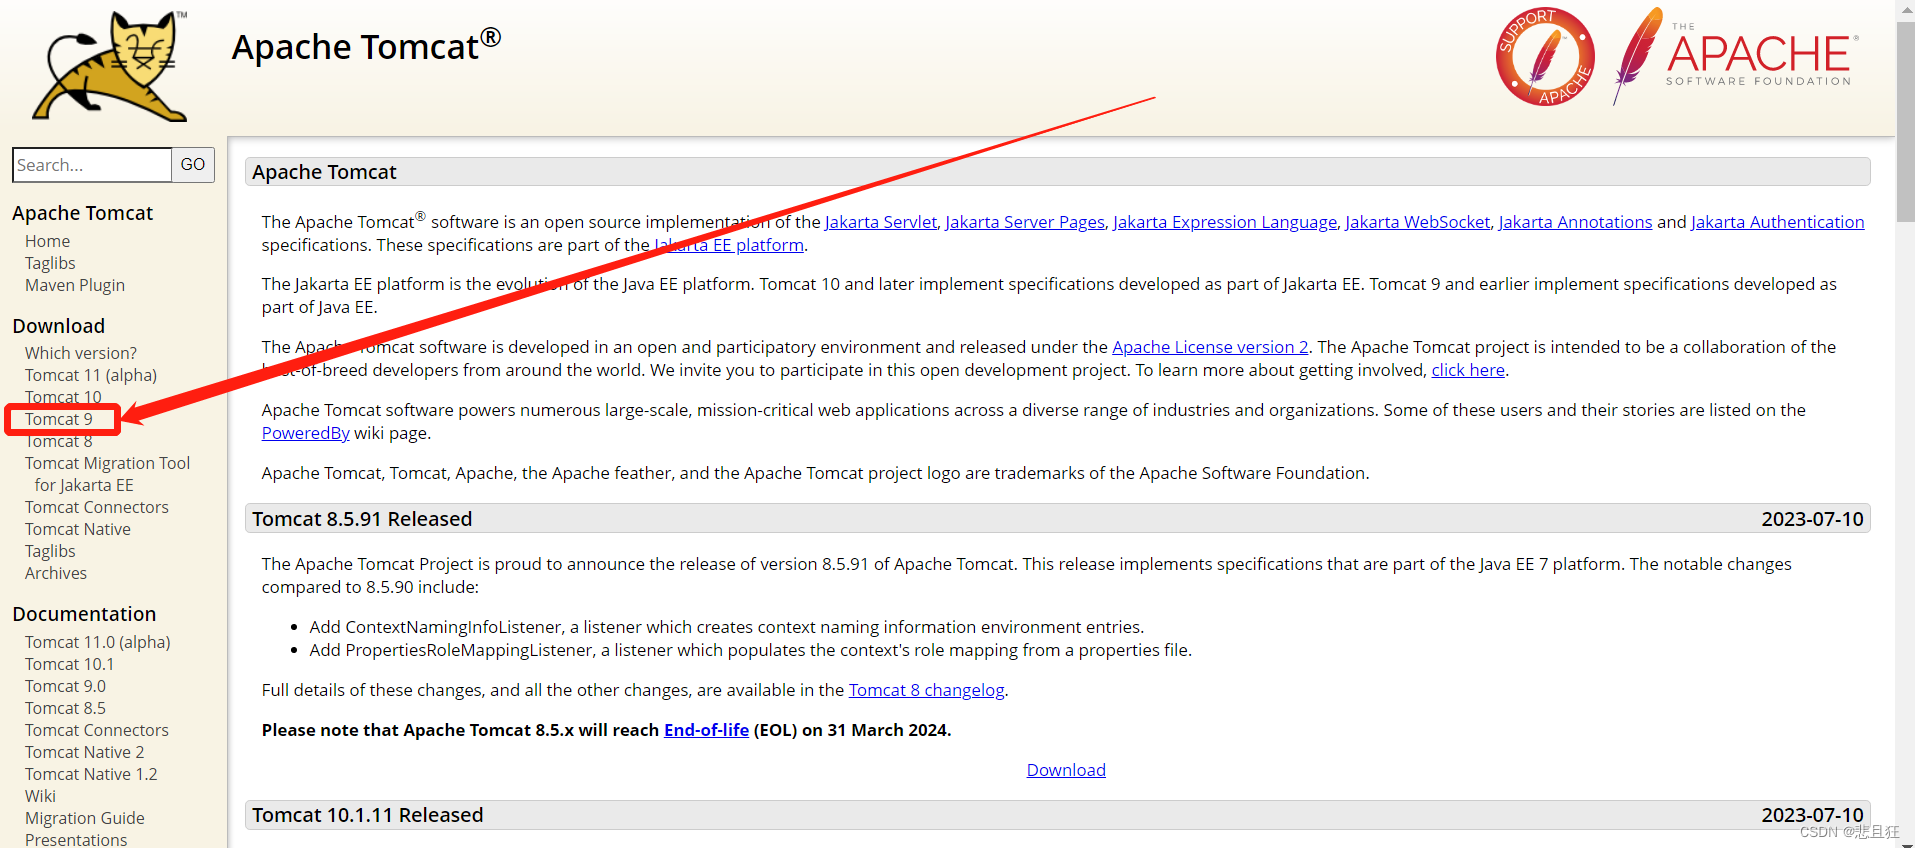Viewport: 1915px width, 848px height.
Task: Select Tomcat 11 (alpha) download
Action: click(x=91, y=375)
